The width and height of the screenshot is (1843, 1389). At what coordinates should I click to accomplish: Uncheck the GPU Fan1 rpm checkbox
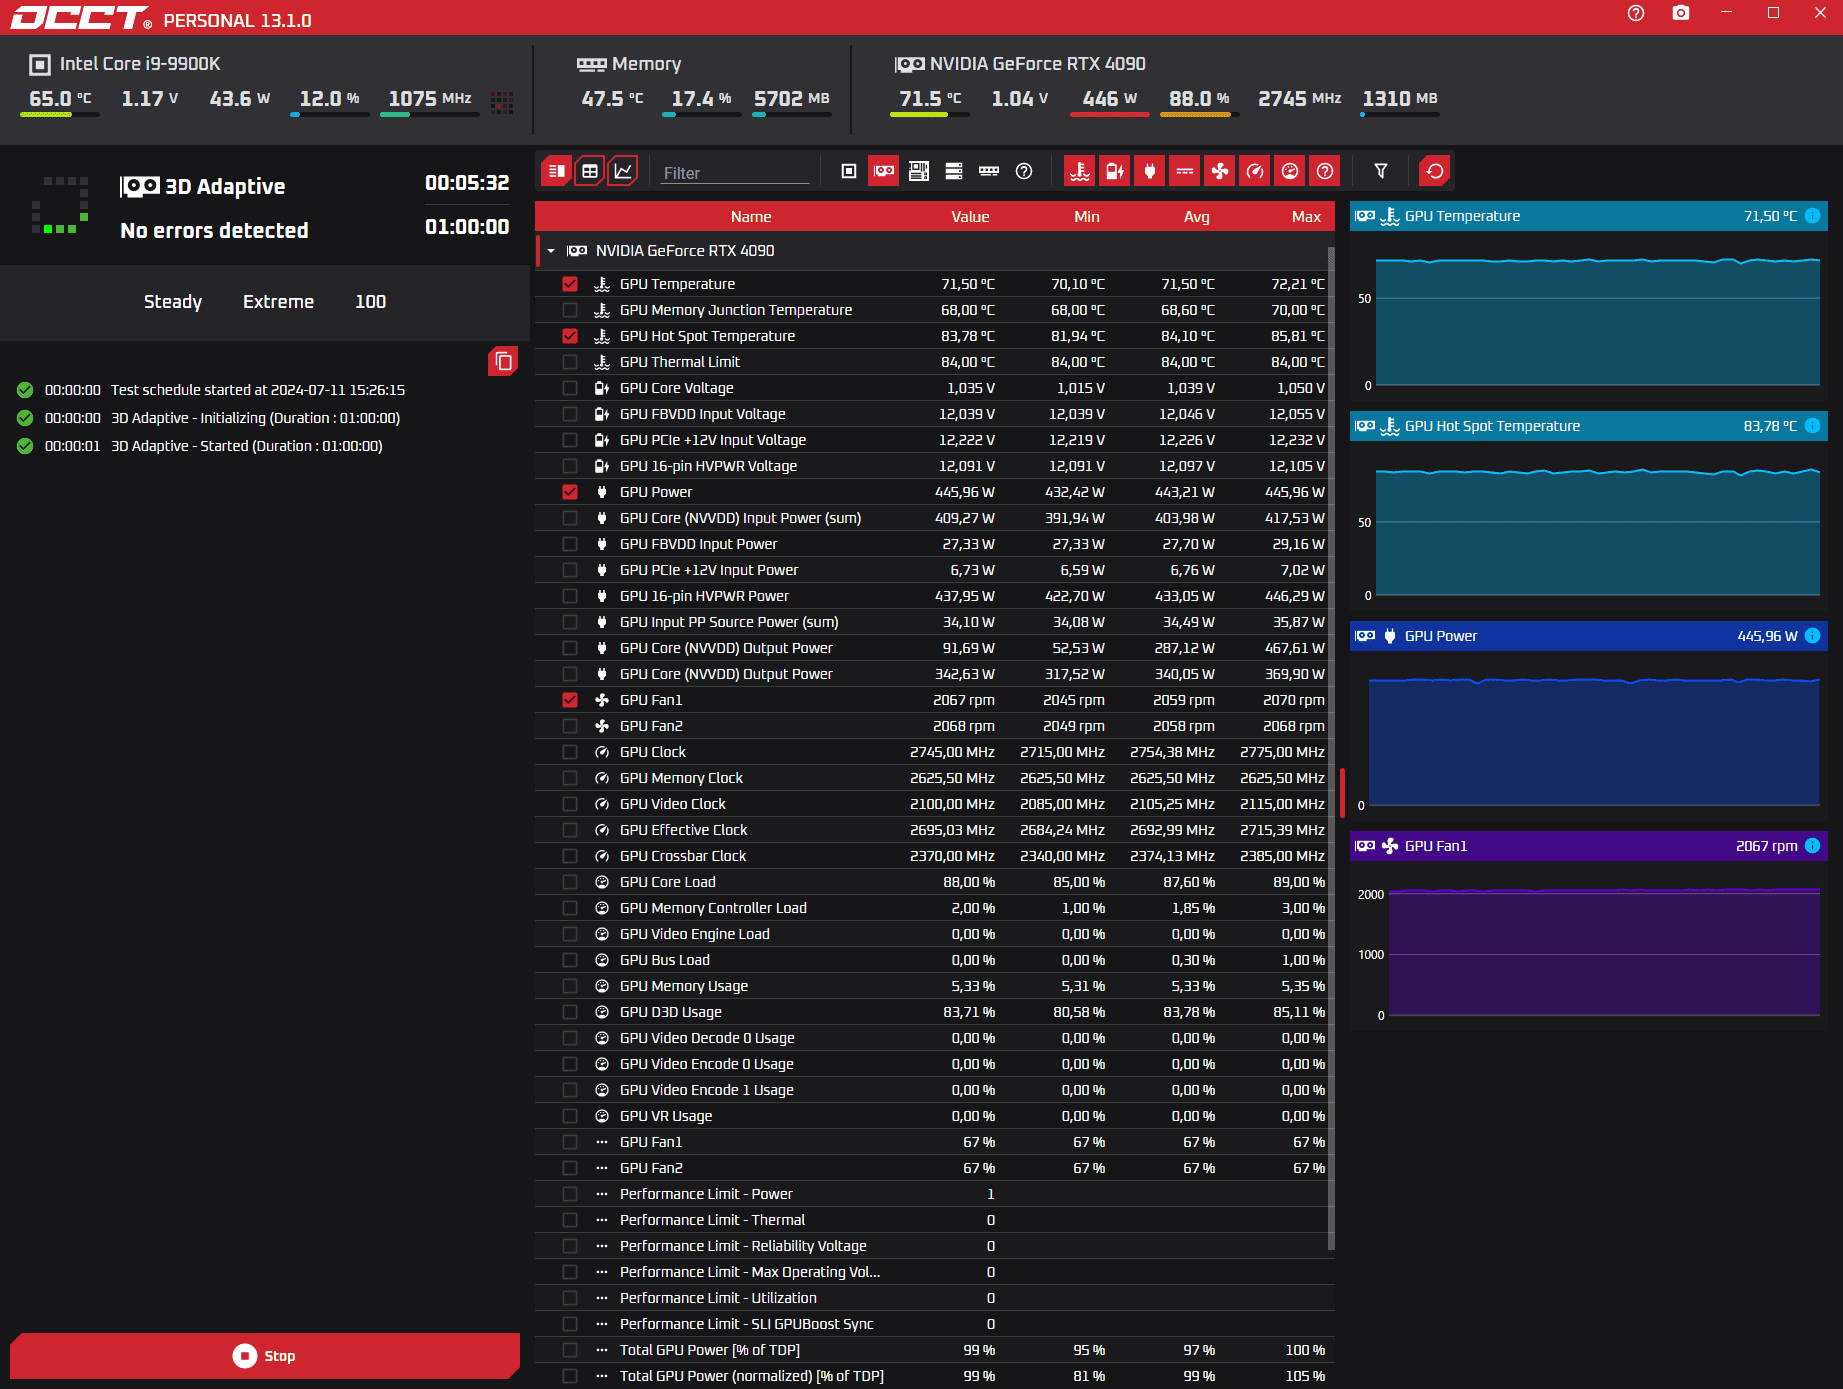click(570, 700)
